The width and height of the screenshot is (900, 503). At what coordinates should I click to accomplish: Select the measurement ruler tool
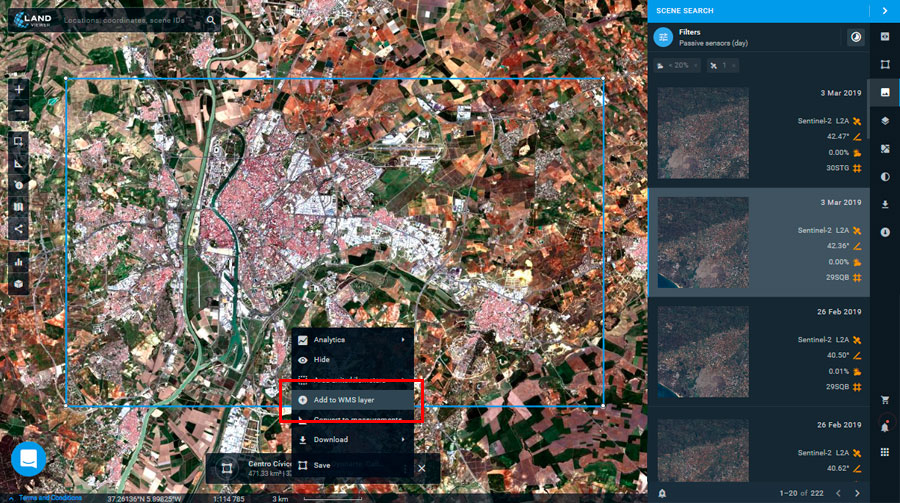tap(18, 164)
